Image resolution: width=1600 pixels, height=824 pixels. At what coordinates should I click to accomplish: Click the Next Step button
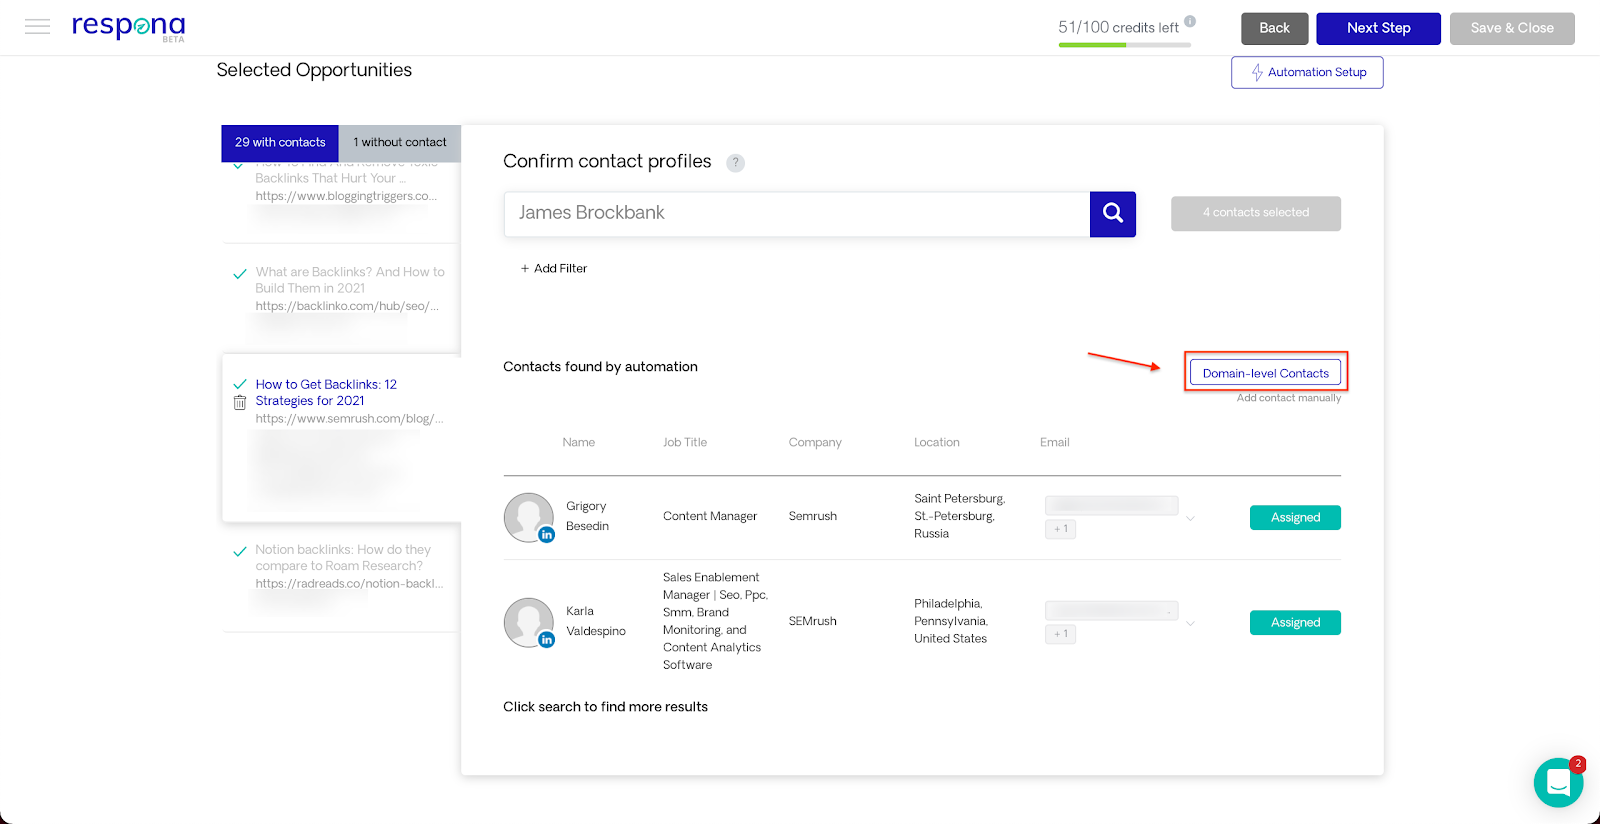pos(1378,28)
